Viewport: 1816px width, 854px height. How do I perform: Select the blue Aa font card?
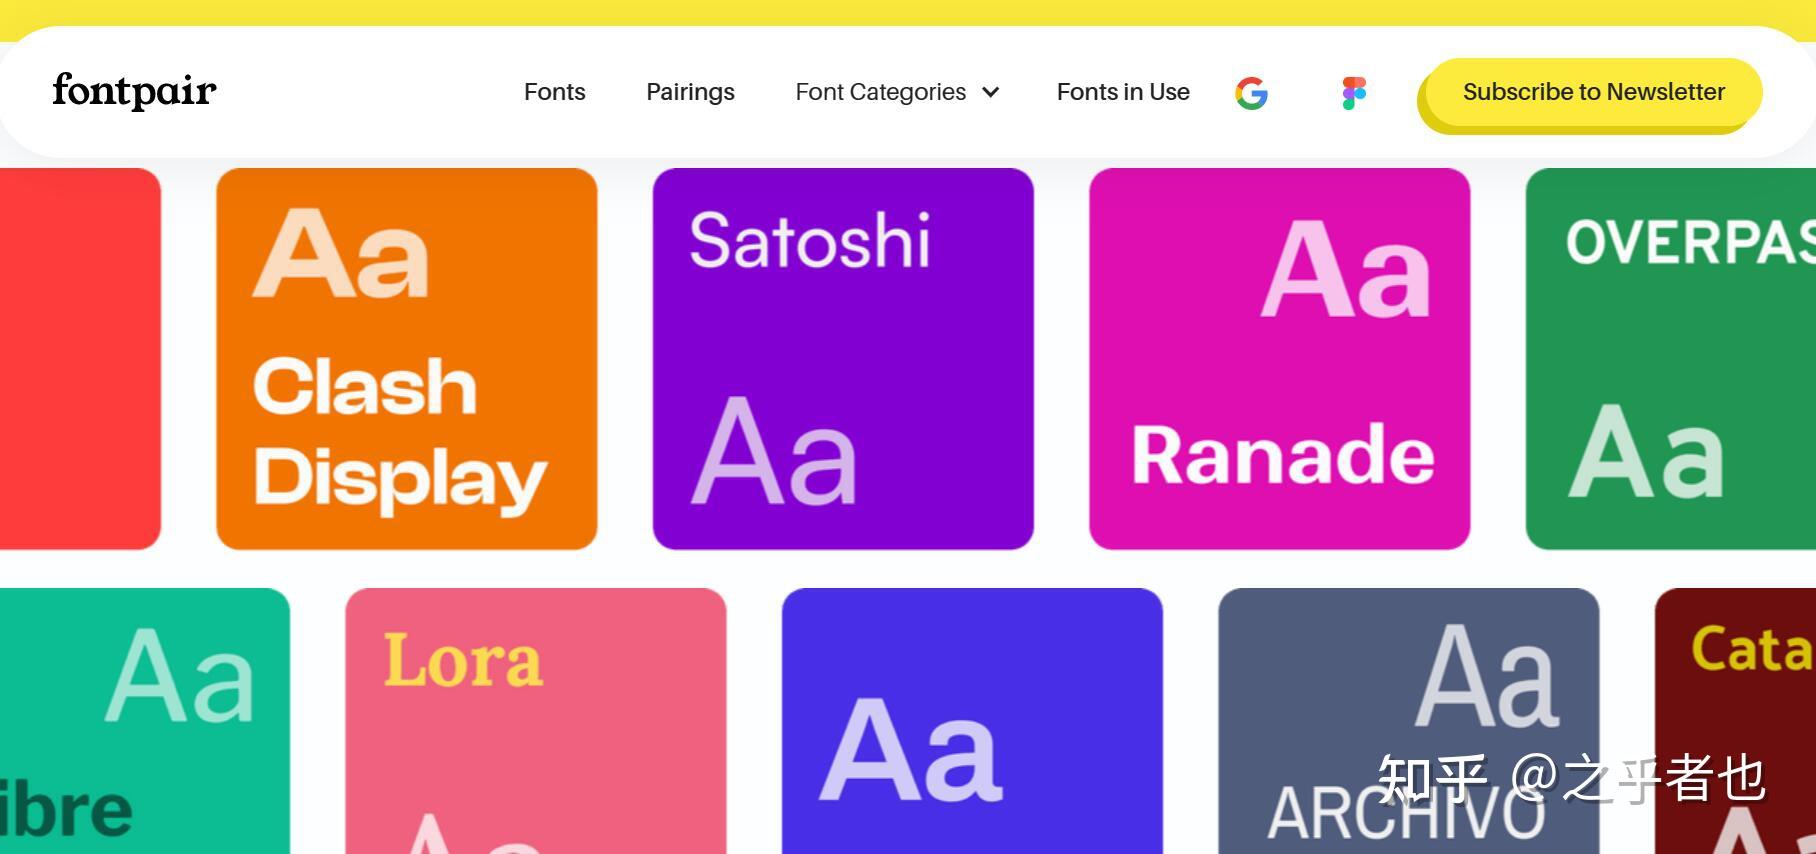(972, 721)
